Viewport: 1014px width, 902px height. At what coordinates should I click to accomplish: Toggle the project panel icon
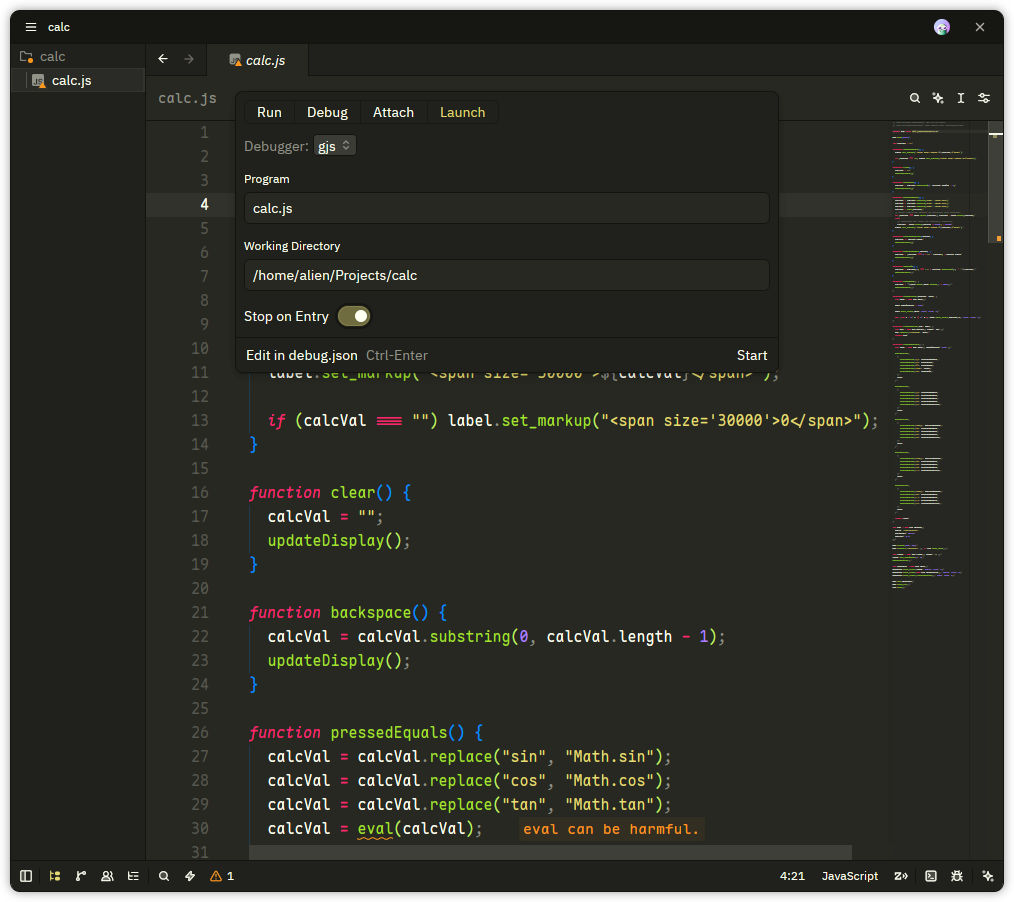pos(55,876)
